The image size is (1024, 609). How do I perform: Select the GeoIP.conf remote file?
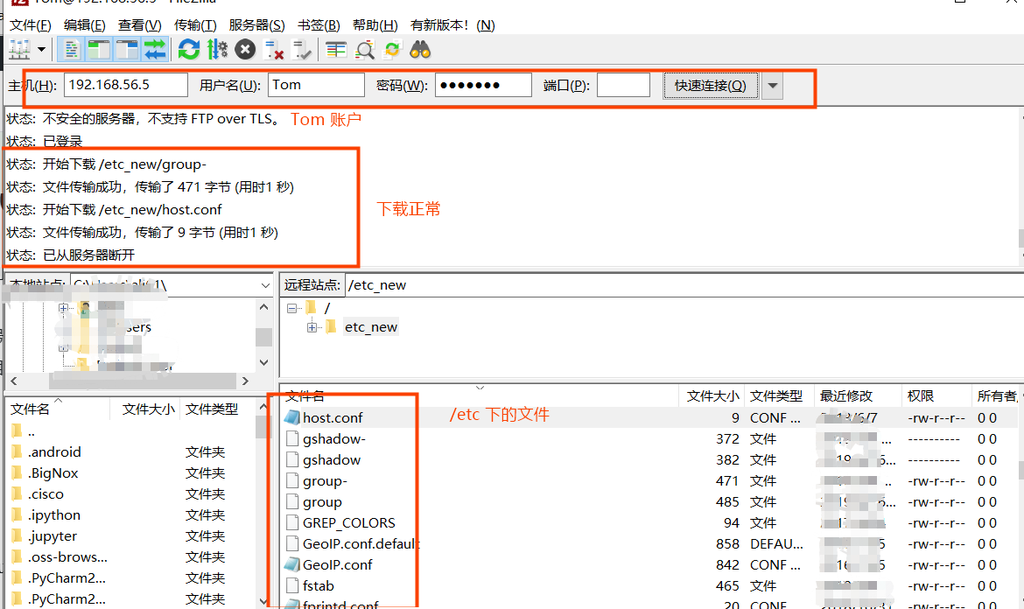click(x=337, y=565)
